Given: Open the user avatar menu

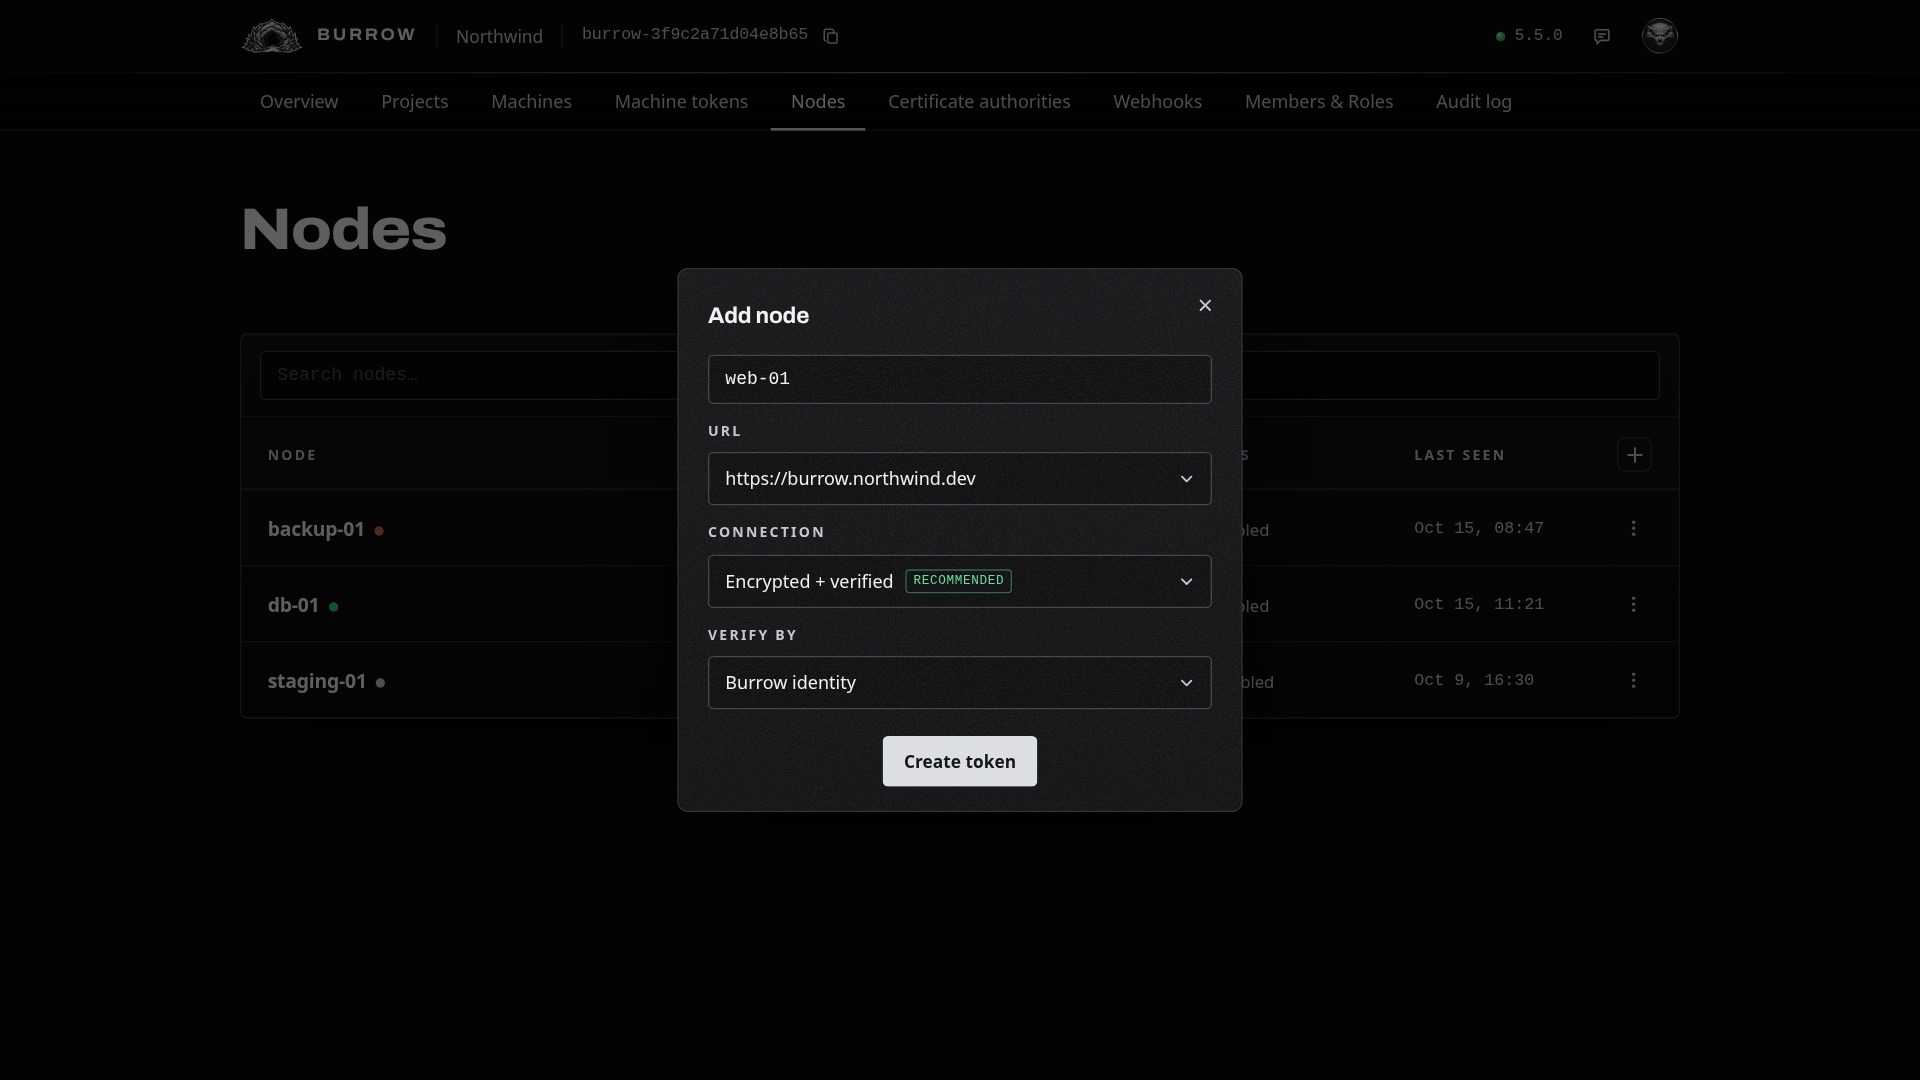Looking at the screenshot, I should point(1659,35).
